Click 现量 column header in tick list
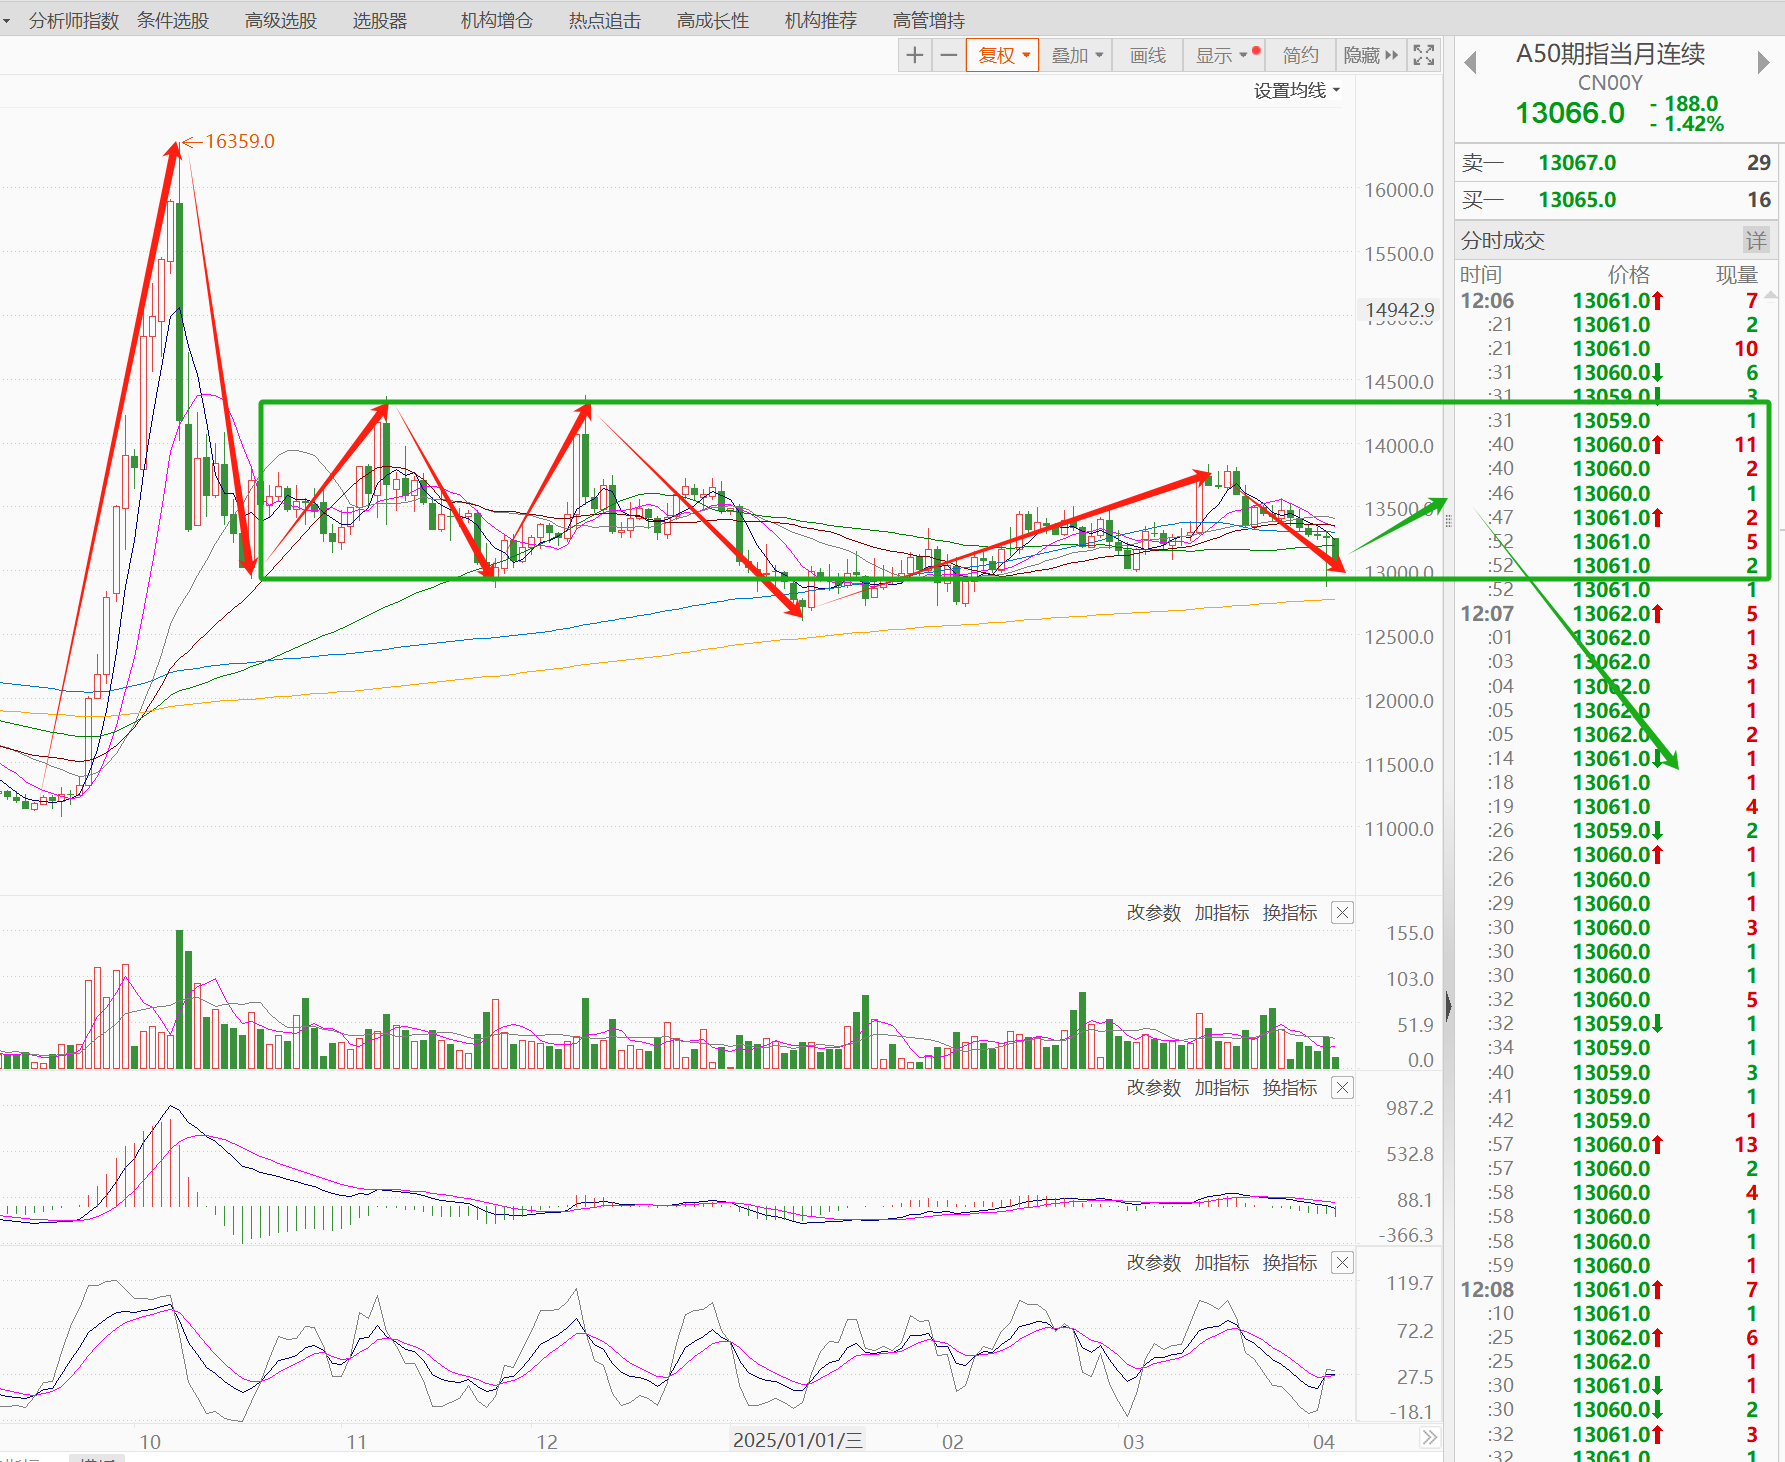The height and width of the screenshot is (1462, 1785). (1737, 275)
